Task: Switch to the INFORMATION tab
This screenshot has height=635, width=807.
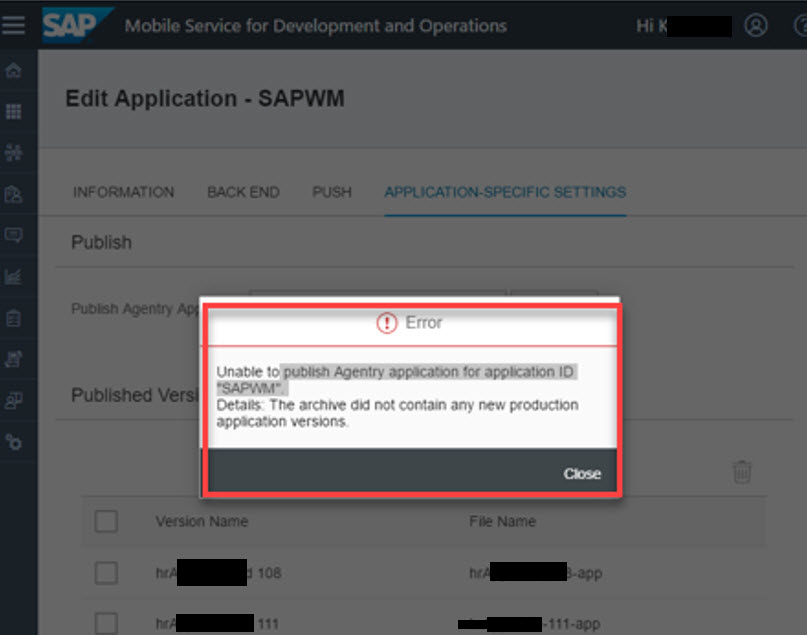Action: 124,192
